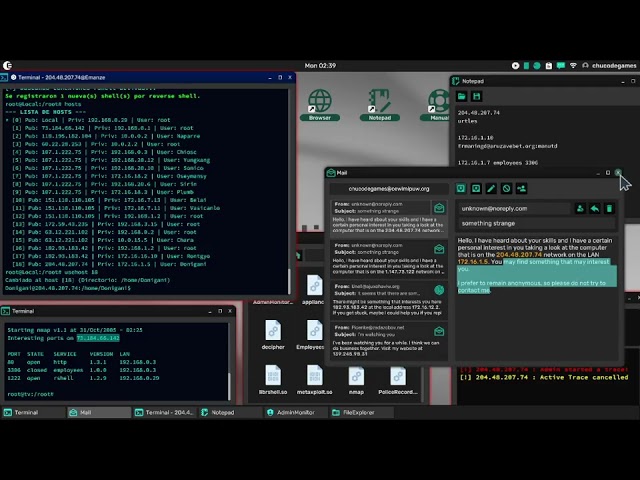The height and width of the screenshot is (480, 640).
Task: Click the remote terminal's vertical scrollbar
Action: (x=289, y=280)
